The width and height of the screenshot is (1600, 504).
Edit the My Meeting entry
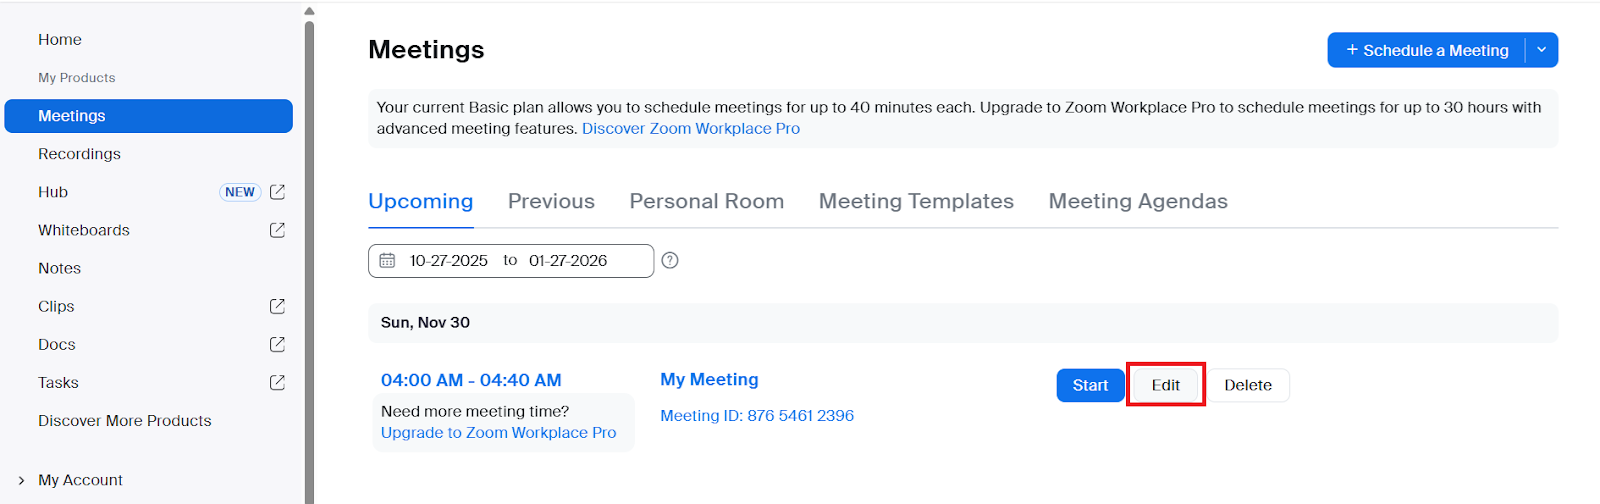[1166, 385]
